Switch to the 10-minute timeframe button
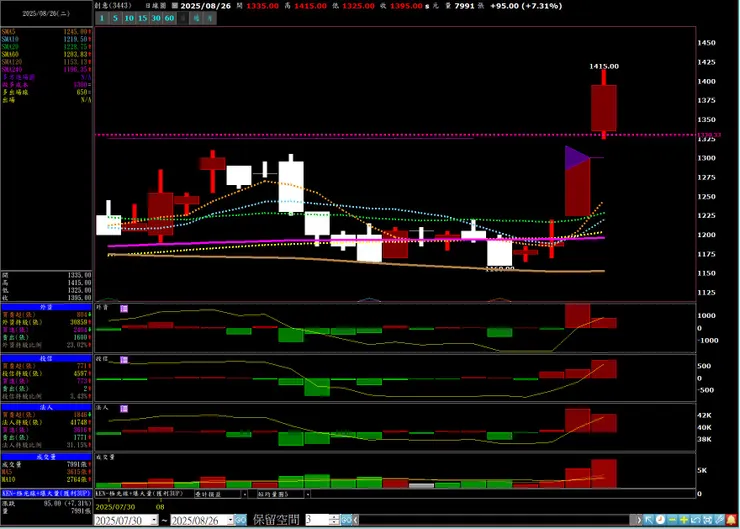 (x=128, y=18)
